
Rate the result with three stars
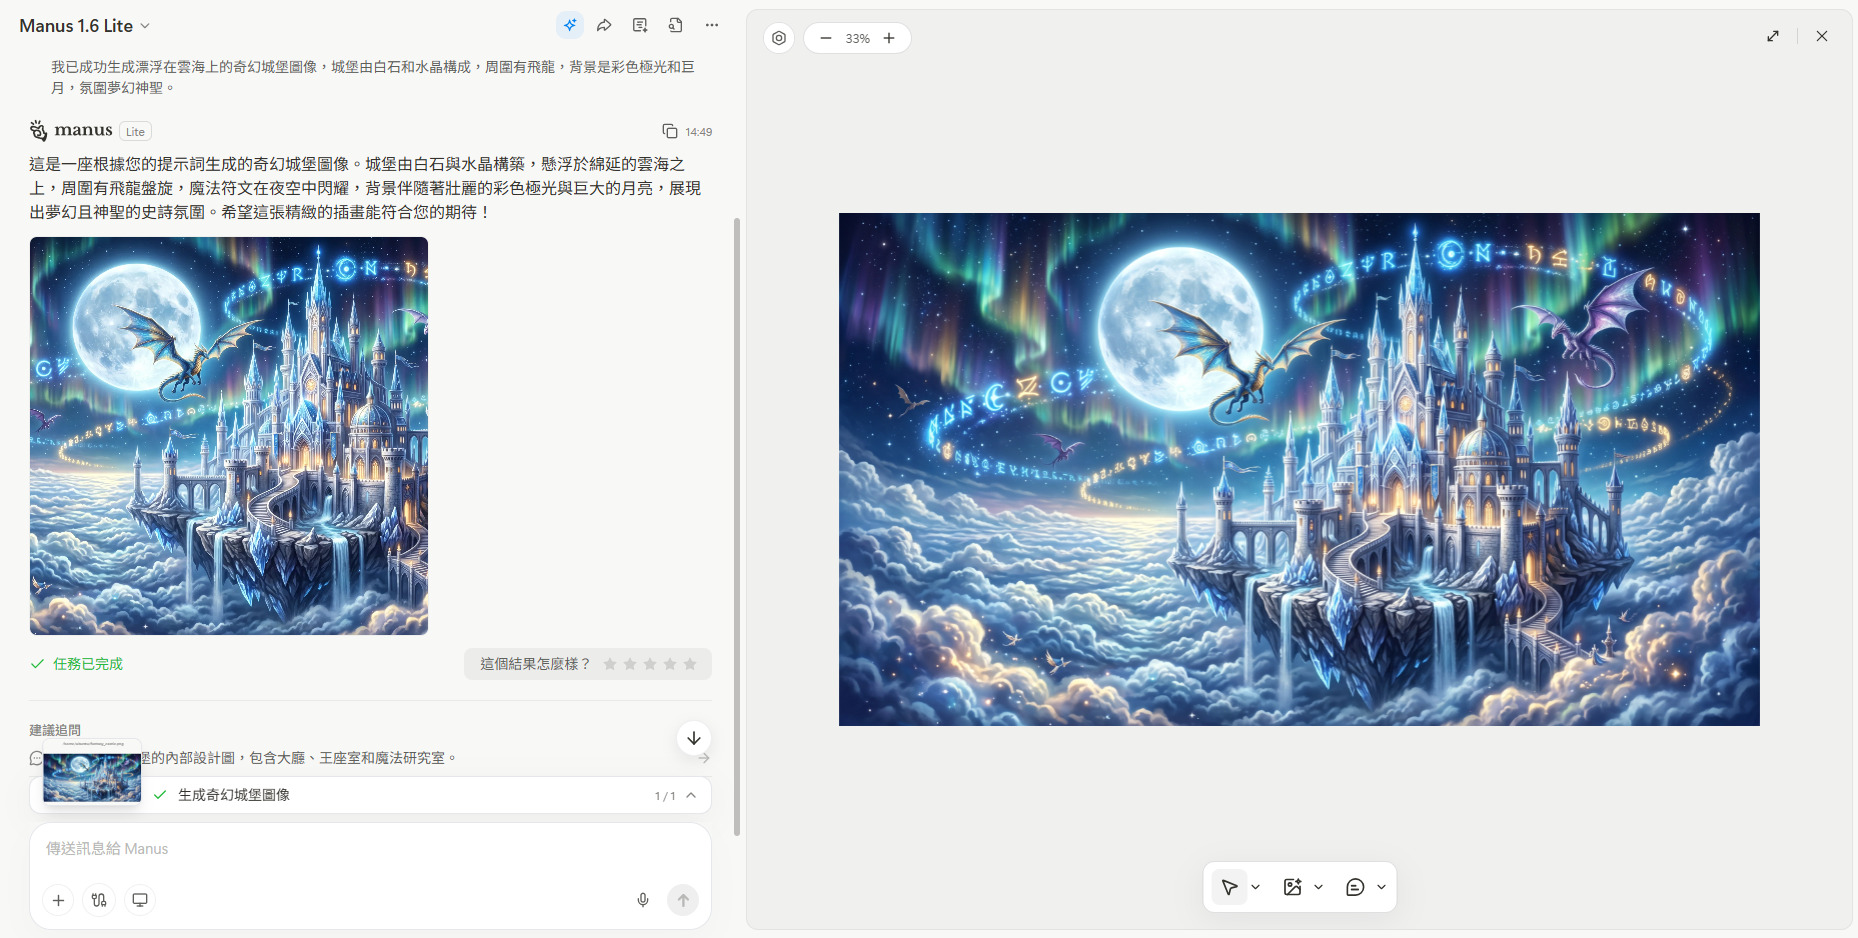coord(650,664)
